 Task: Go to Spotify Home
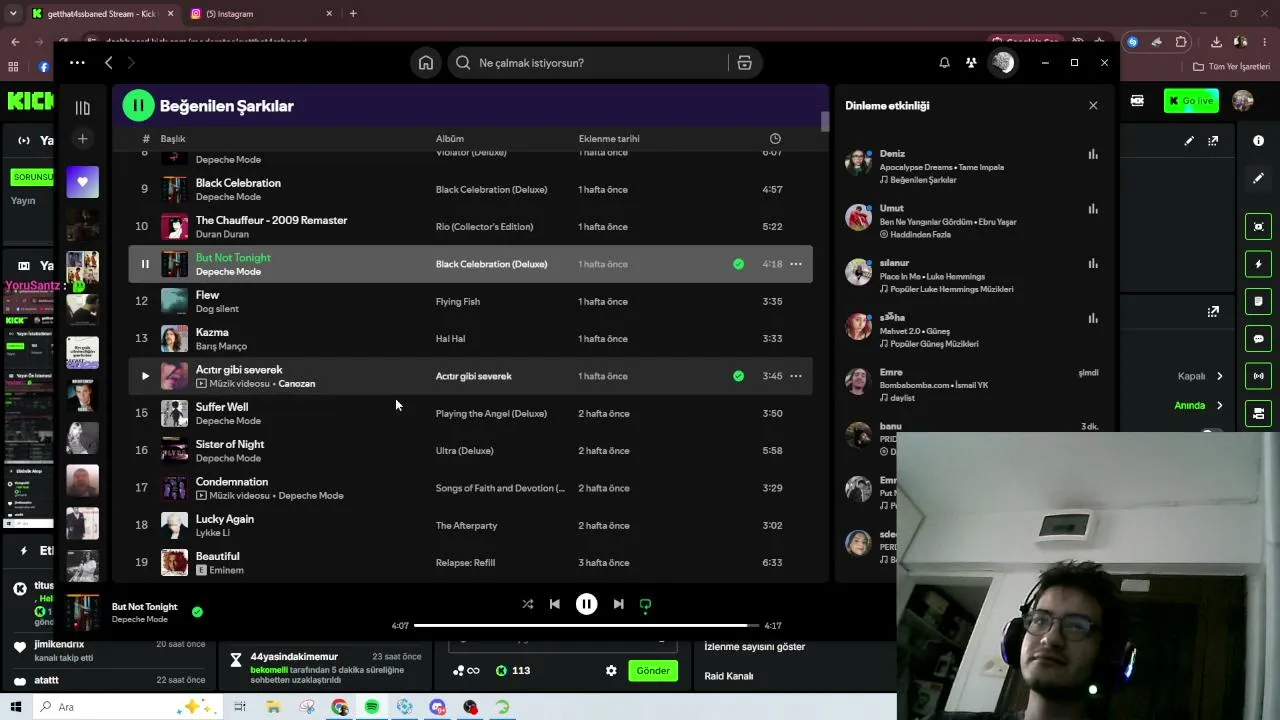[x=426, y=63]
